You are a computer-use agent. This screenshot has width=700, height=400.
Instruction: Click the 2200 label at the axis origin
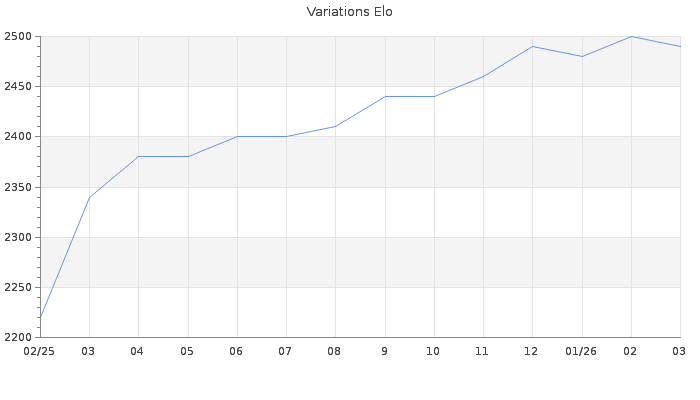[x=19, y=337]
